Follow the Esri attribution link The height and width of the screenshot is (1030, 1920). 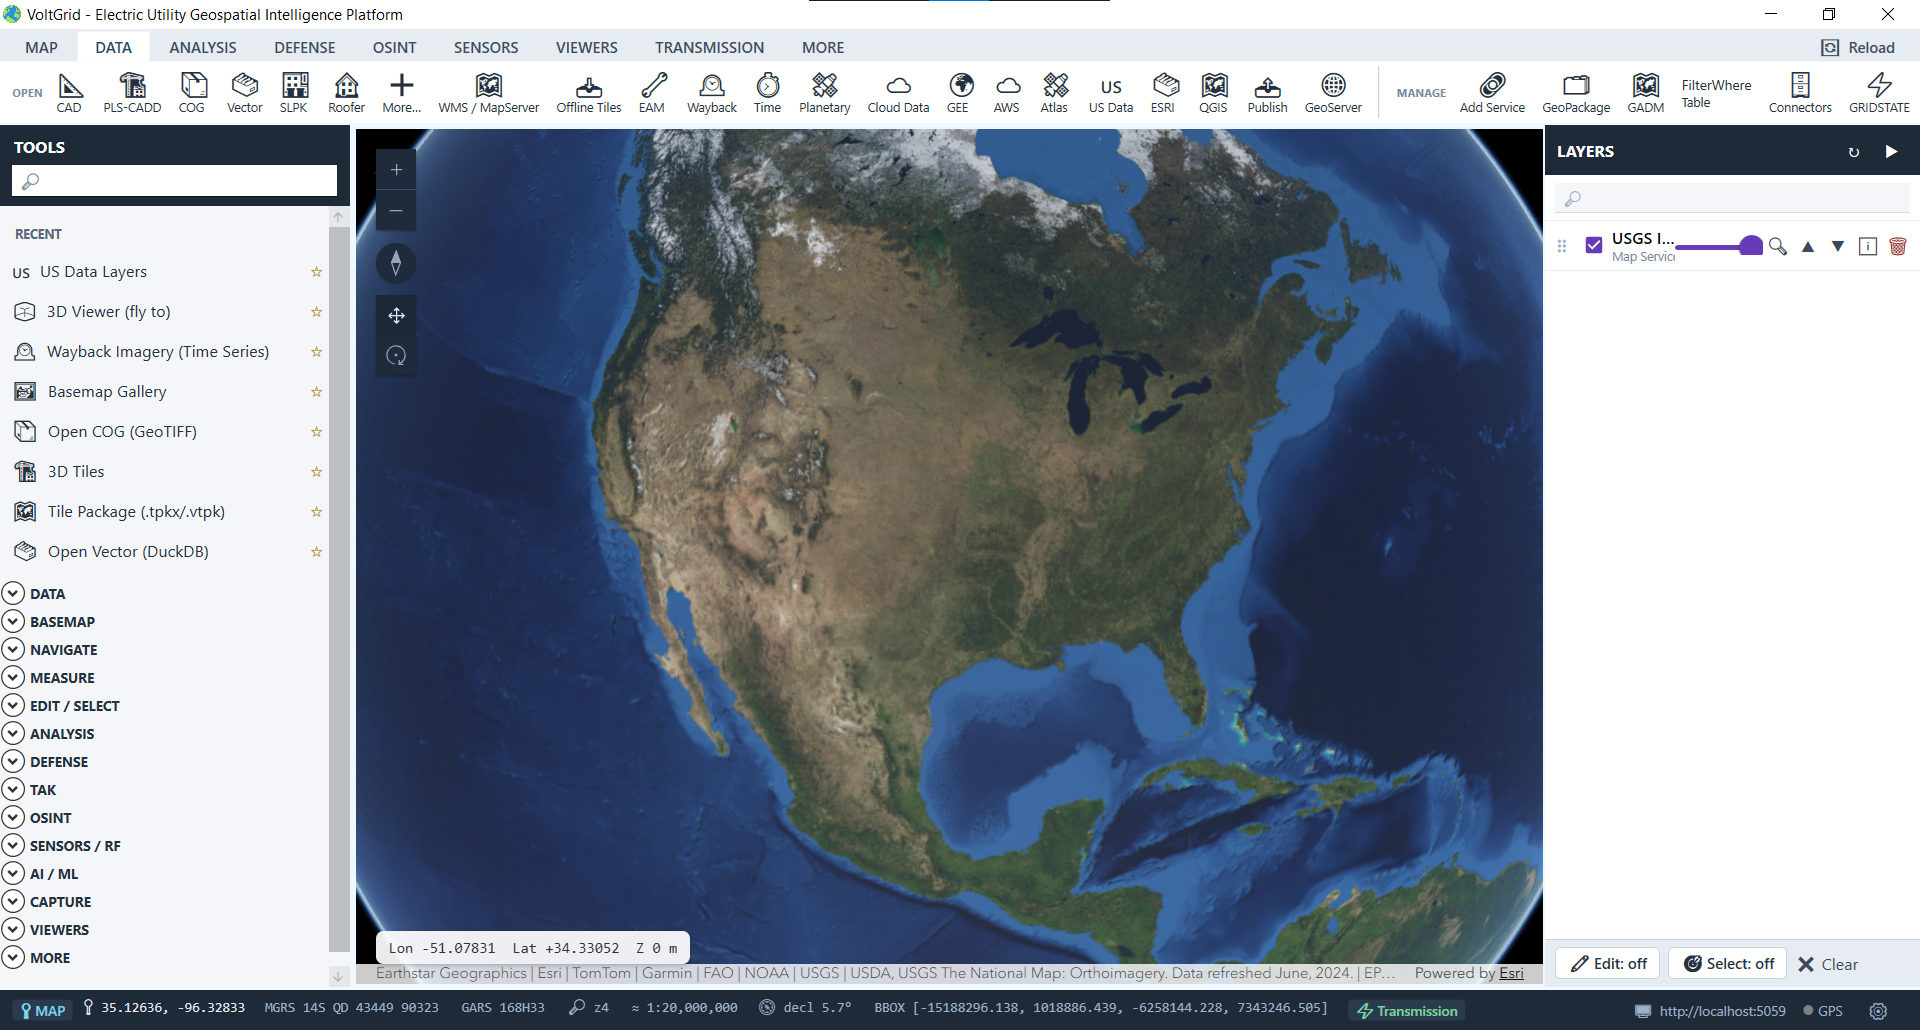1511,973
